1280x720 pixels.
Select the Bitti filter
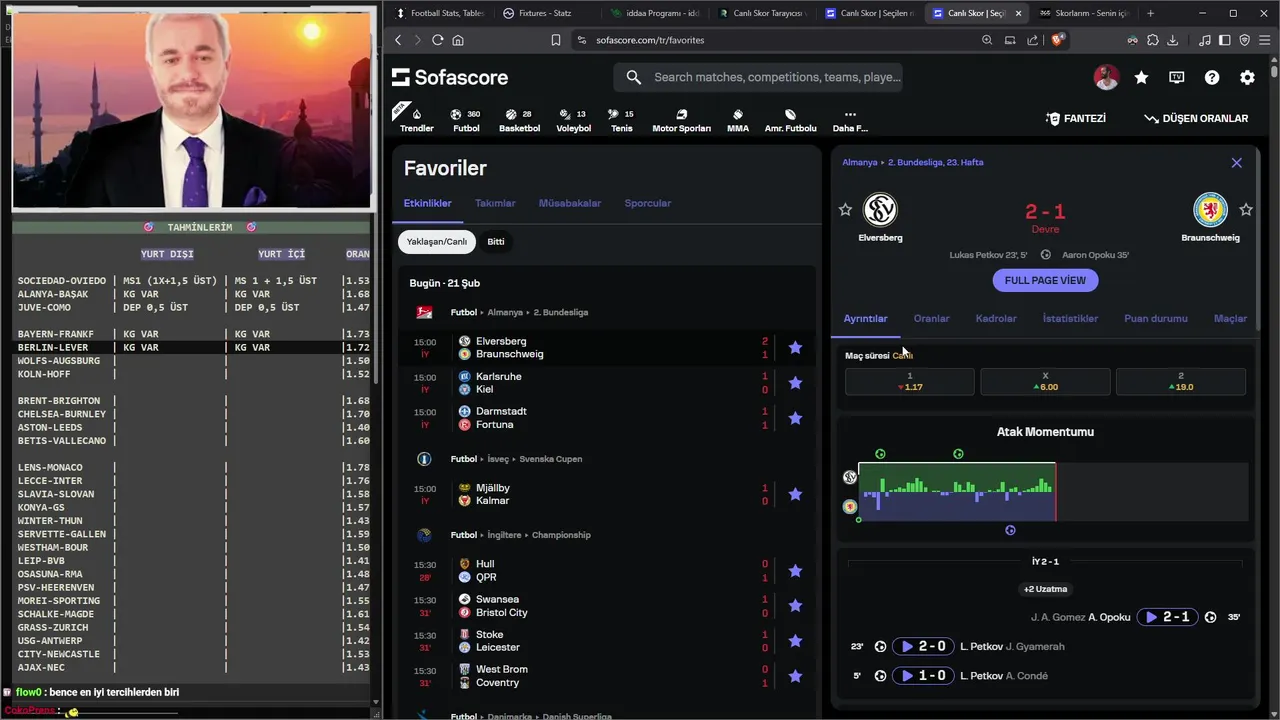[x=496, y=242]
